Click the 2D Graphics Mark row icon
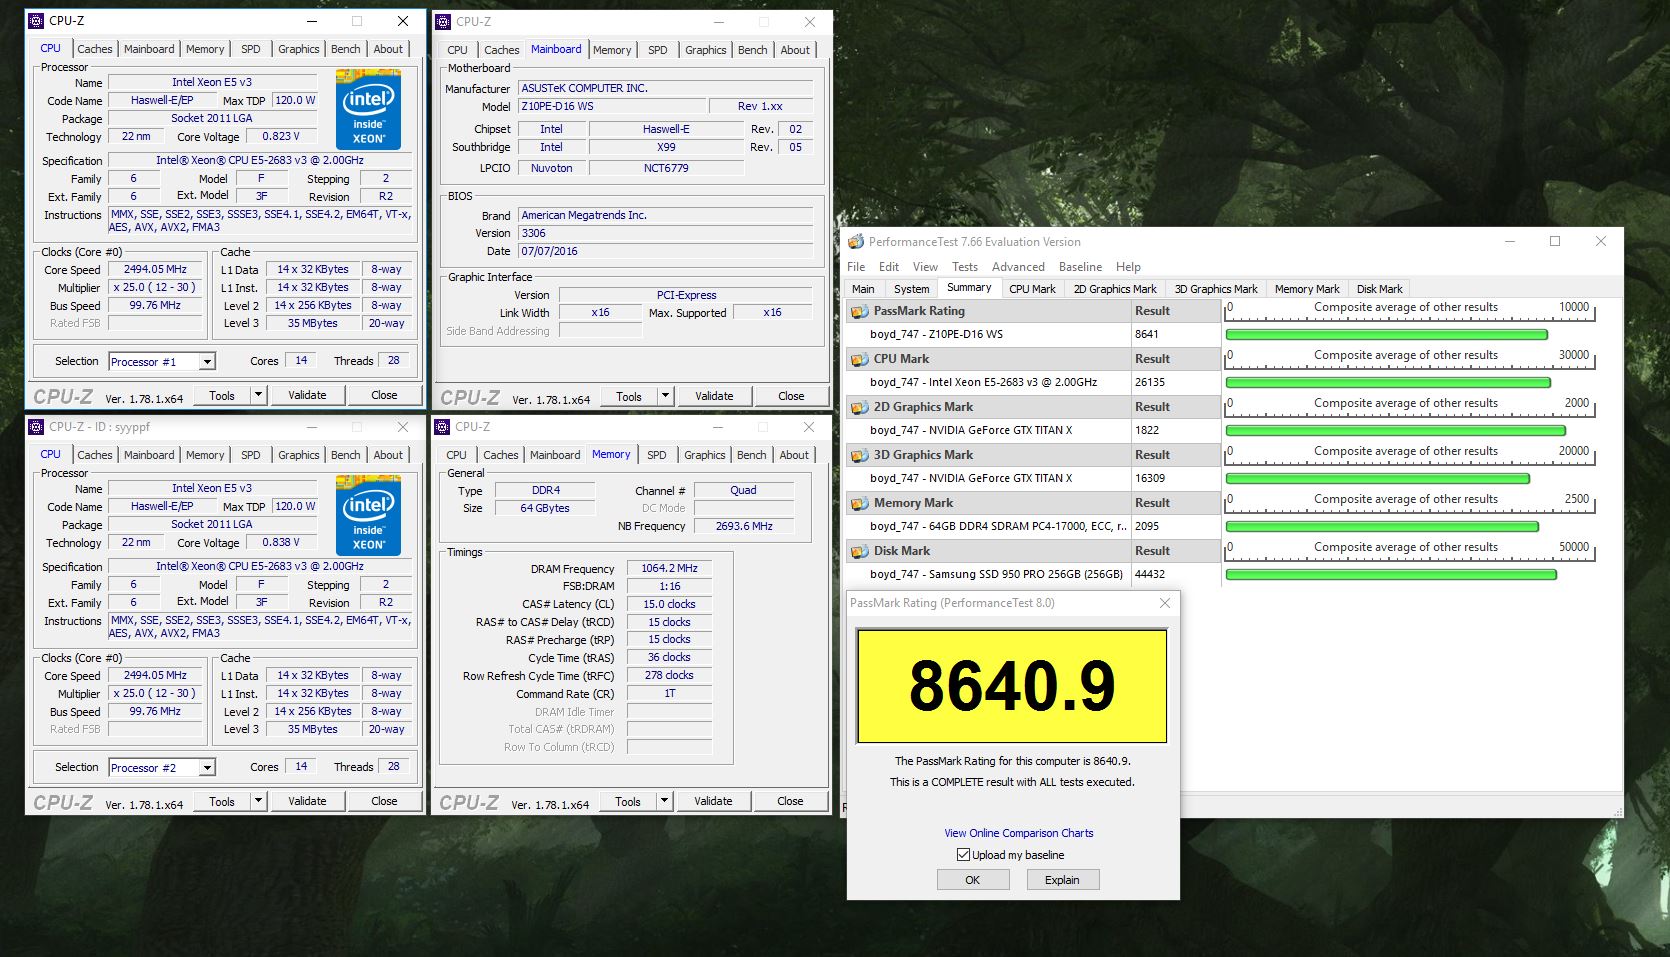The width and height of the screenshot is (1670, 957). point(859,407)
